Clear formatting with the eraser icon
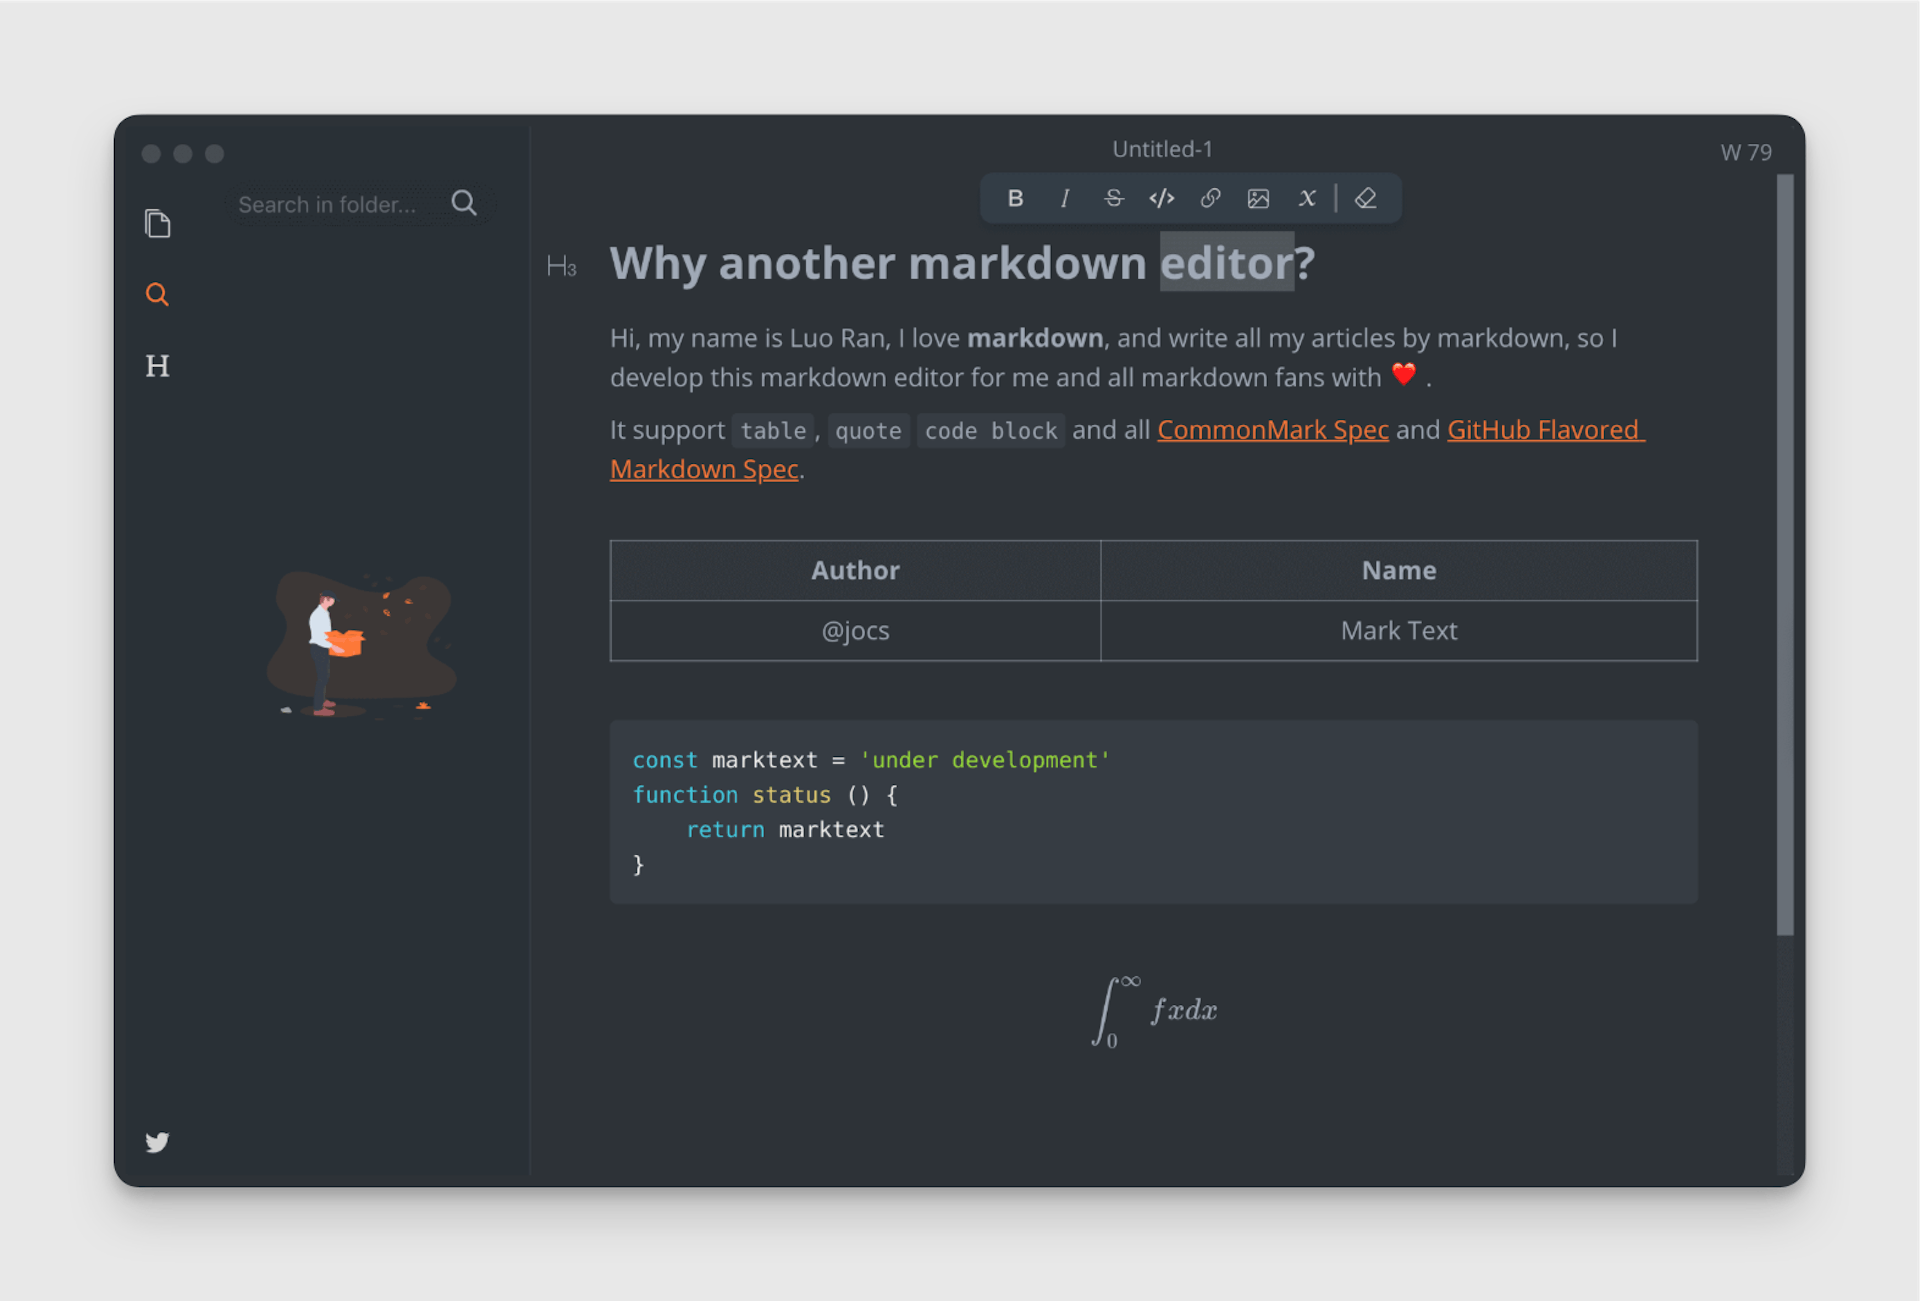This screenshot has width=1920, height=1301. [1367, 198]
